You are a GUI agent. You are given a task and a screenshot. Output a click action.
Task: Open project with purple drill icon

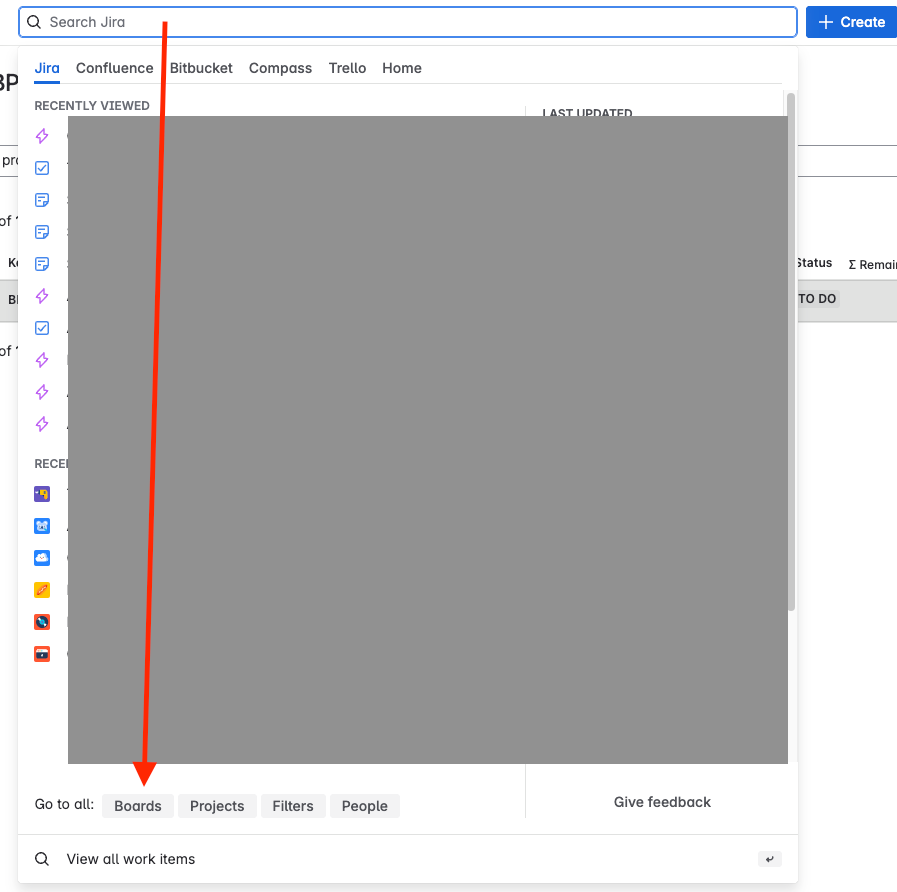point(42,494)
